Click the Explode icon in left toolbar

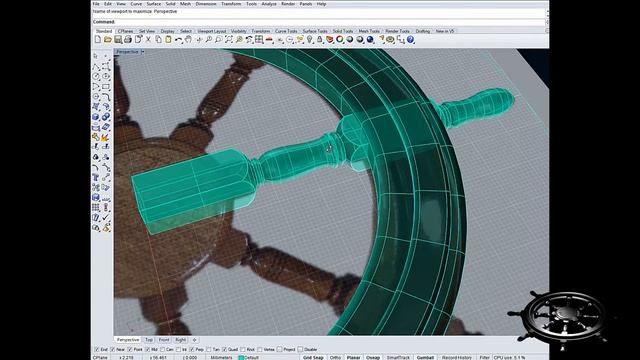pyautogui.click(x=106, y=137)
